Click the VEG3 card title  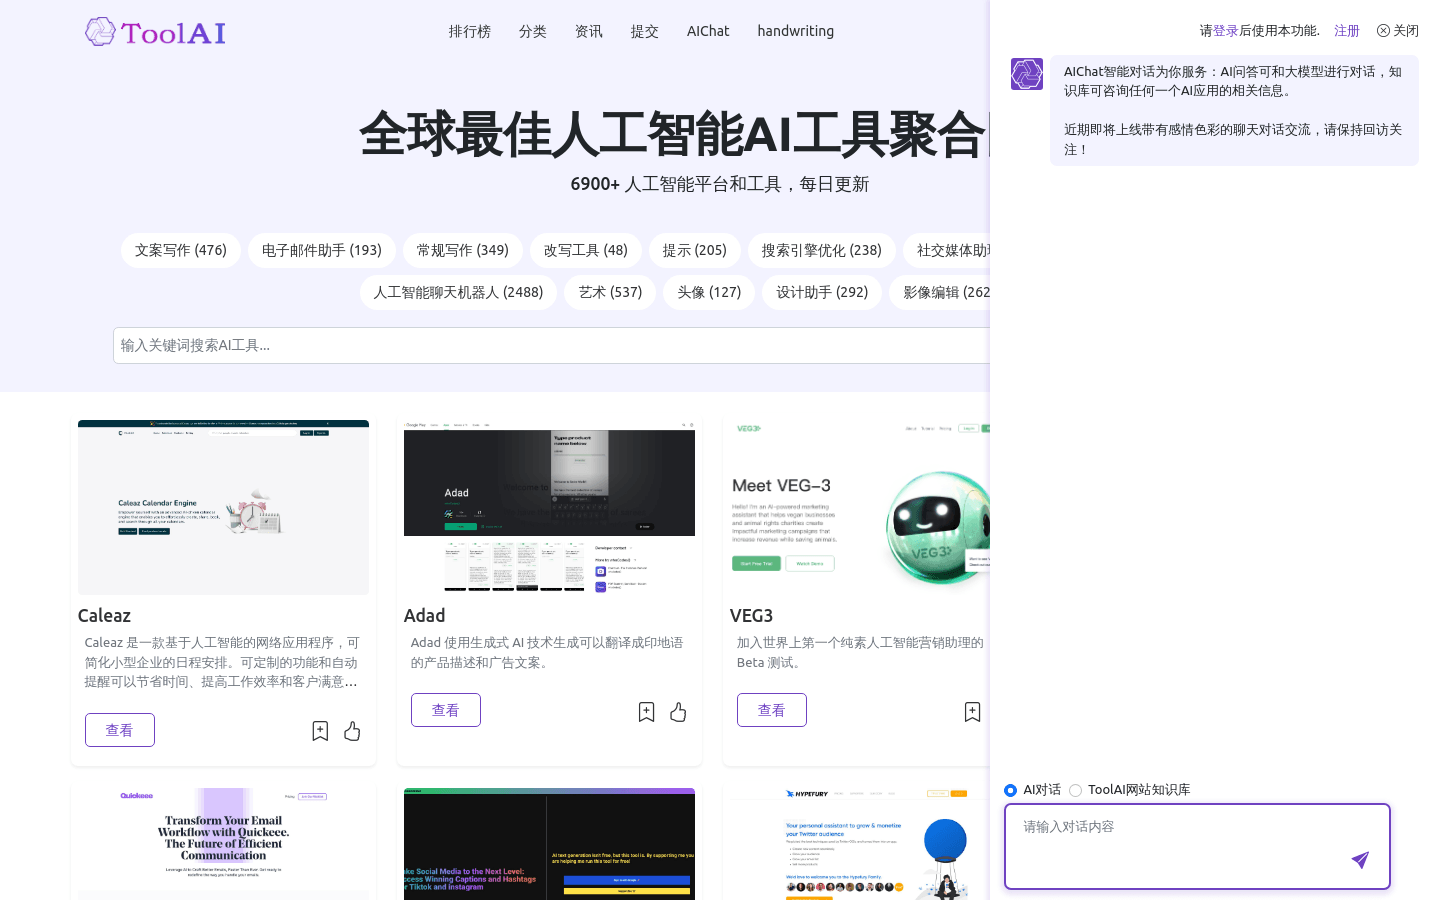click(x=751, y=616)
